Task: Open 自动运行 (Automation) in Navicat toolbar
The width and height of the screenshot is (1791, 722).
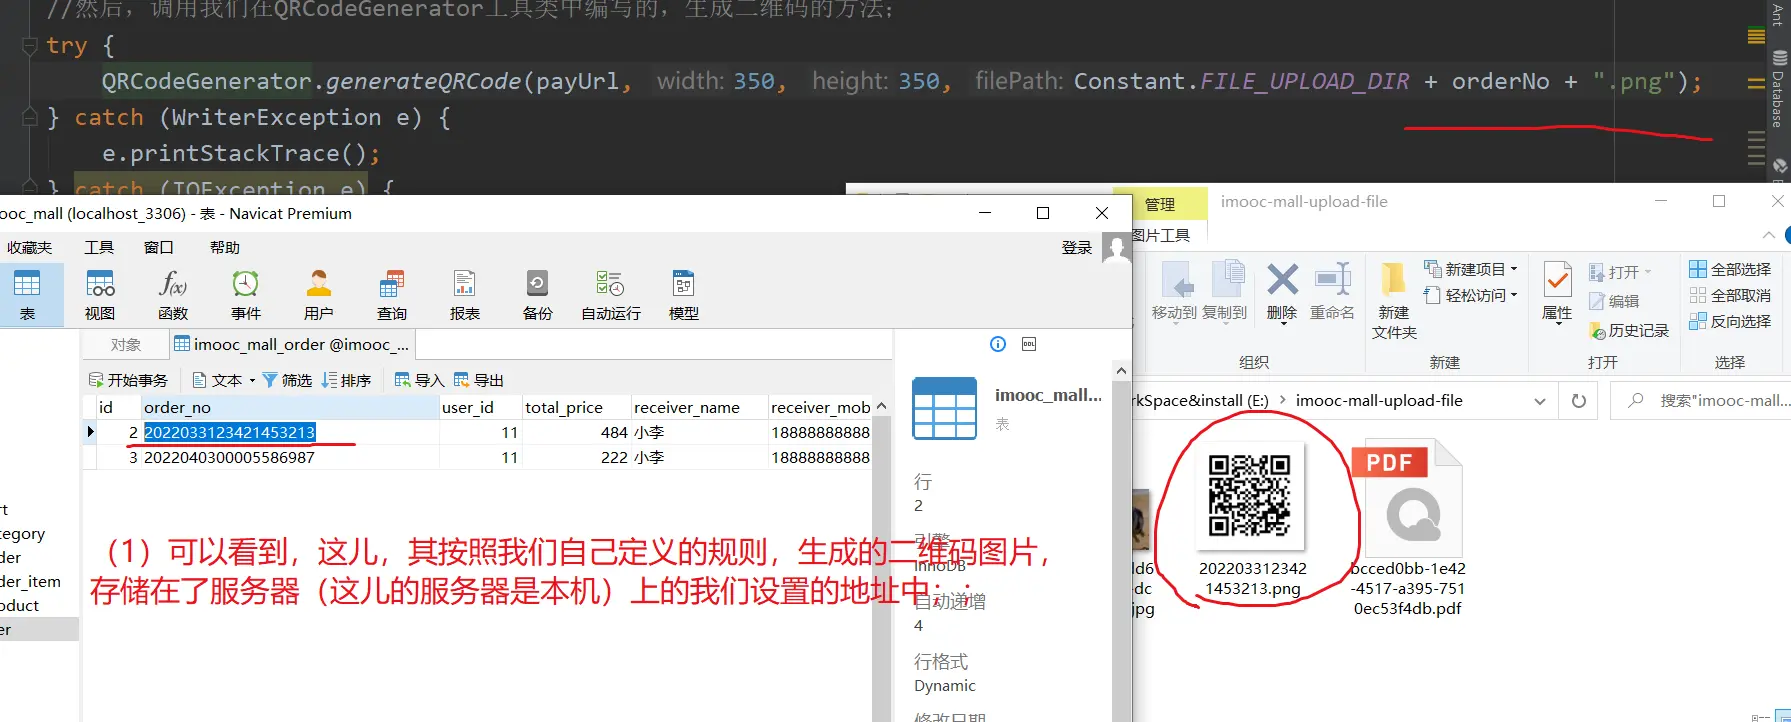Action: pyautogui.click(x=611, y=295)
